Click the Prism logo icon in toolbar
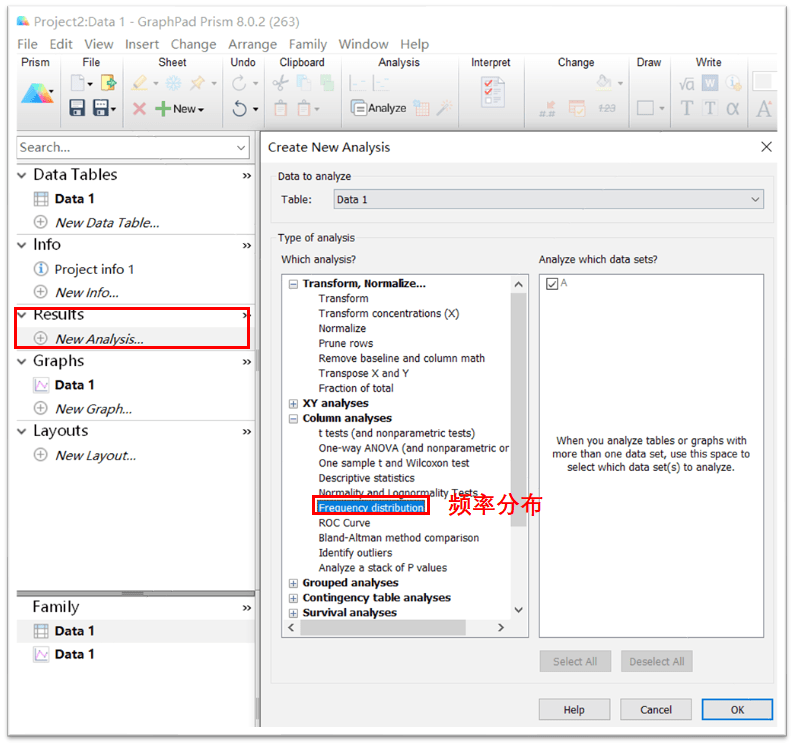This screenshot has height=746, width=794. (x=38, y=95)
